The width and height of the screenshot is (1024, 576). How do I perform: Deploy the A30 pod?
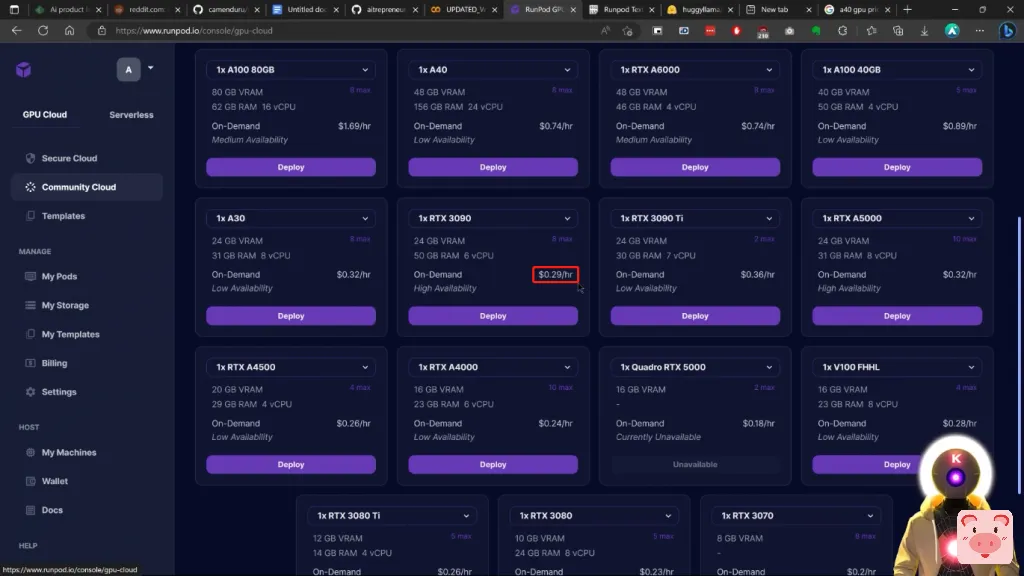tap(291, 316)
